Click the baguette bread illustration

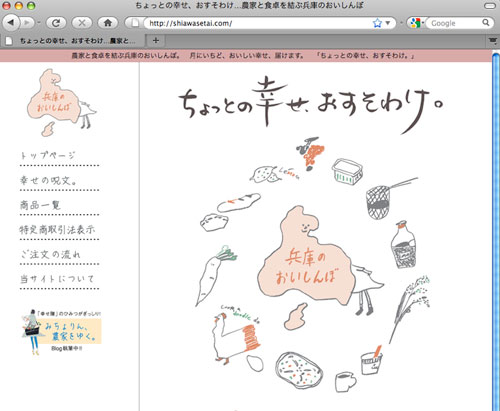[239, 202]
